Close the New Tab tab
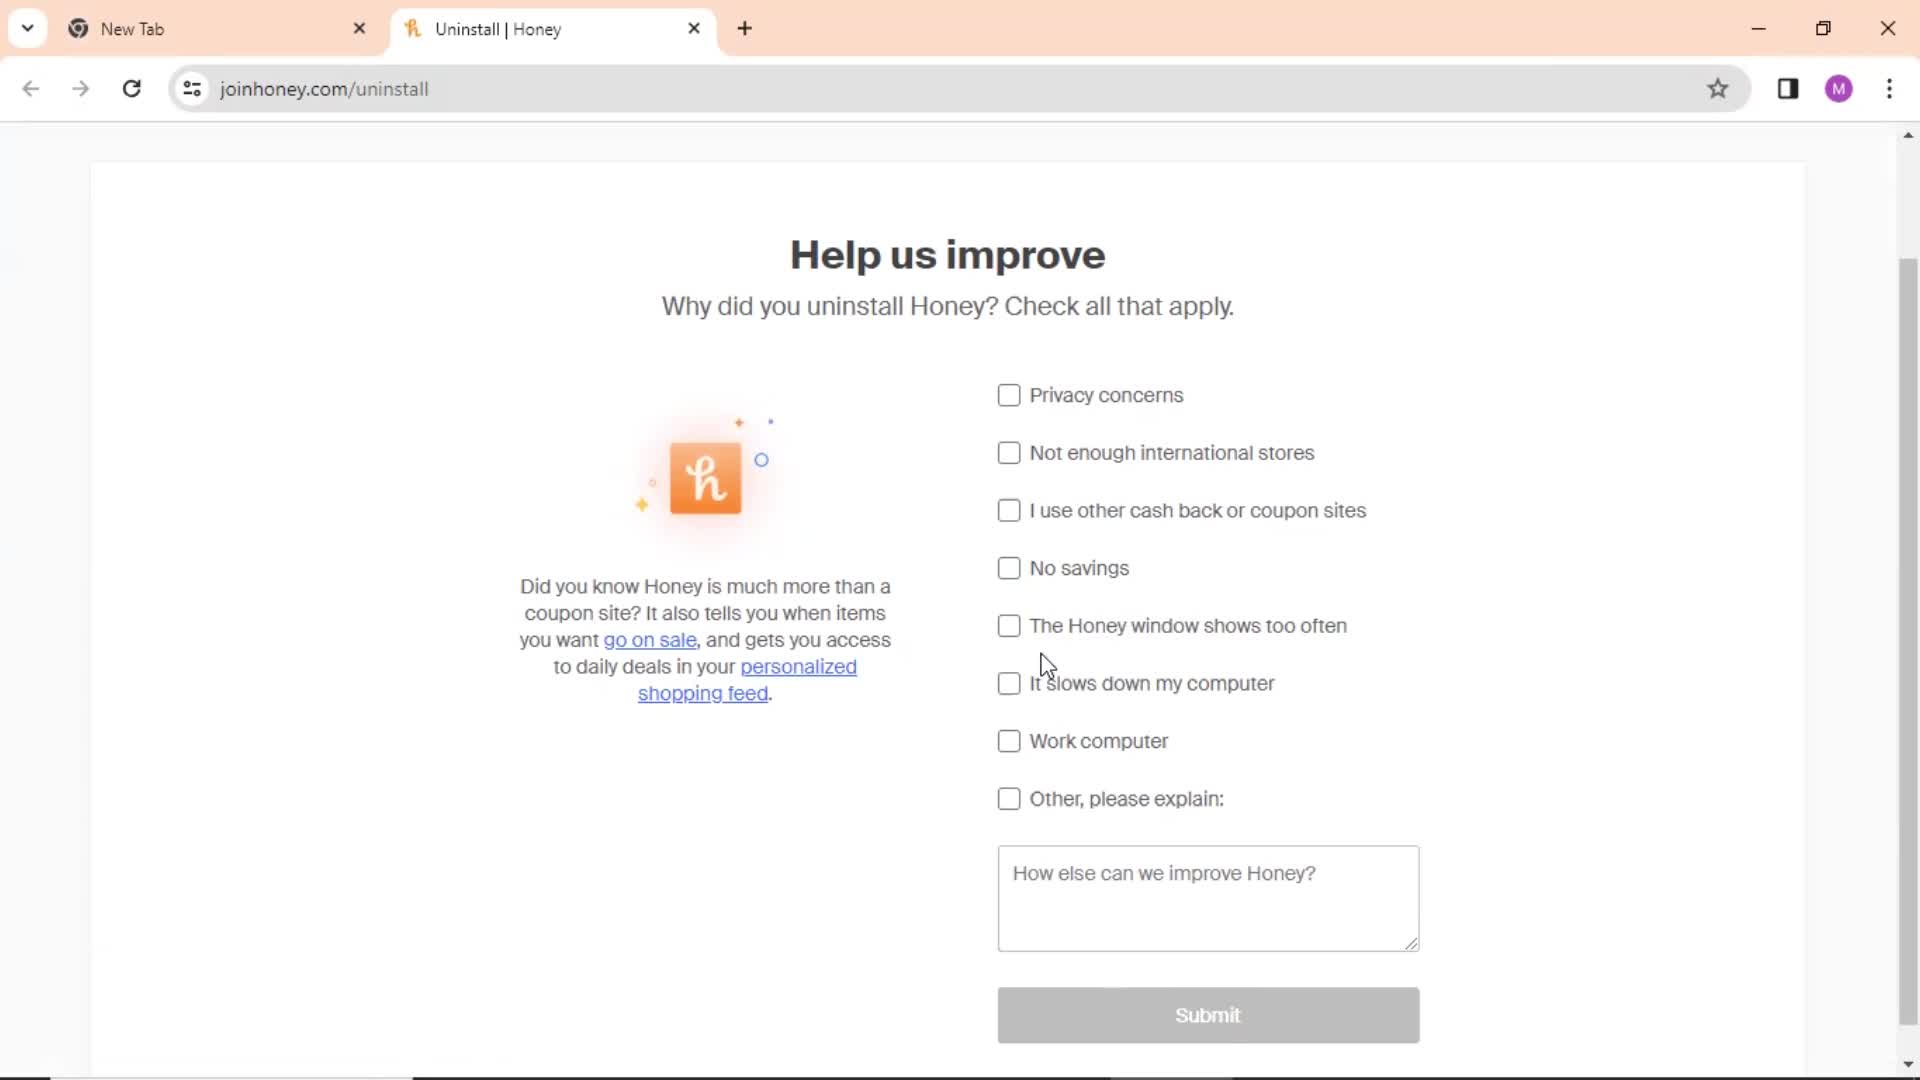Viewport: 1920px width, 1080px height. (x=360, y=29)
